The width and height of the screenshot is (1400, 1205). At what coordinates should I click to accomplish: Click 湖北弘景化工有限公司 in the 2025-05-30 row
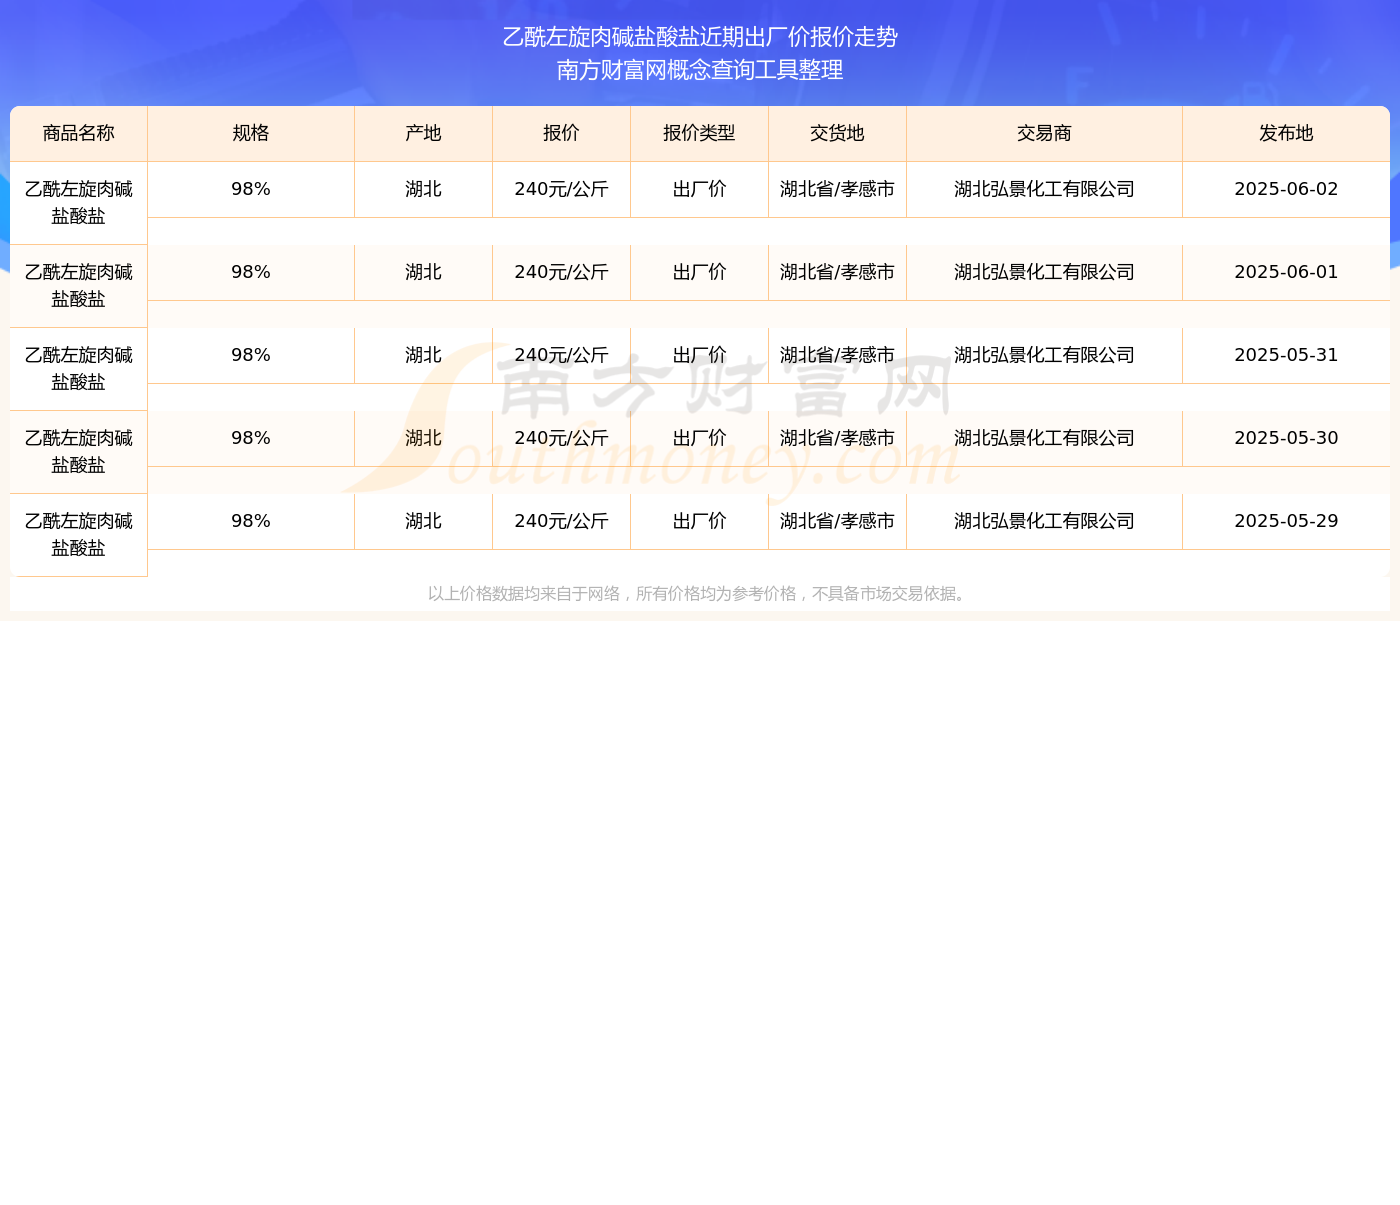coord(1045,438)
